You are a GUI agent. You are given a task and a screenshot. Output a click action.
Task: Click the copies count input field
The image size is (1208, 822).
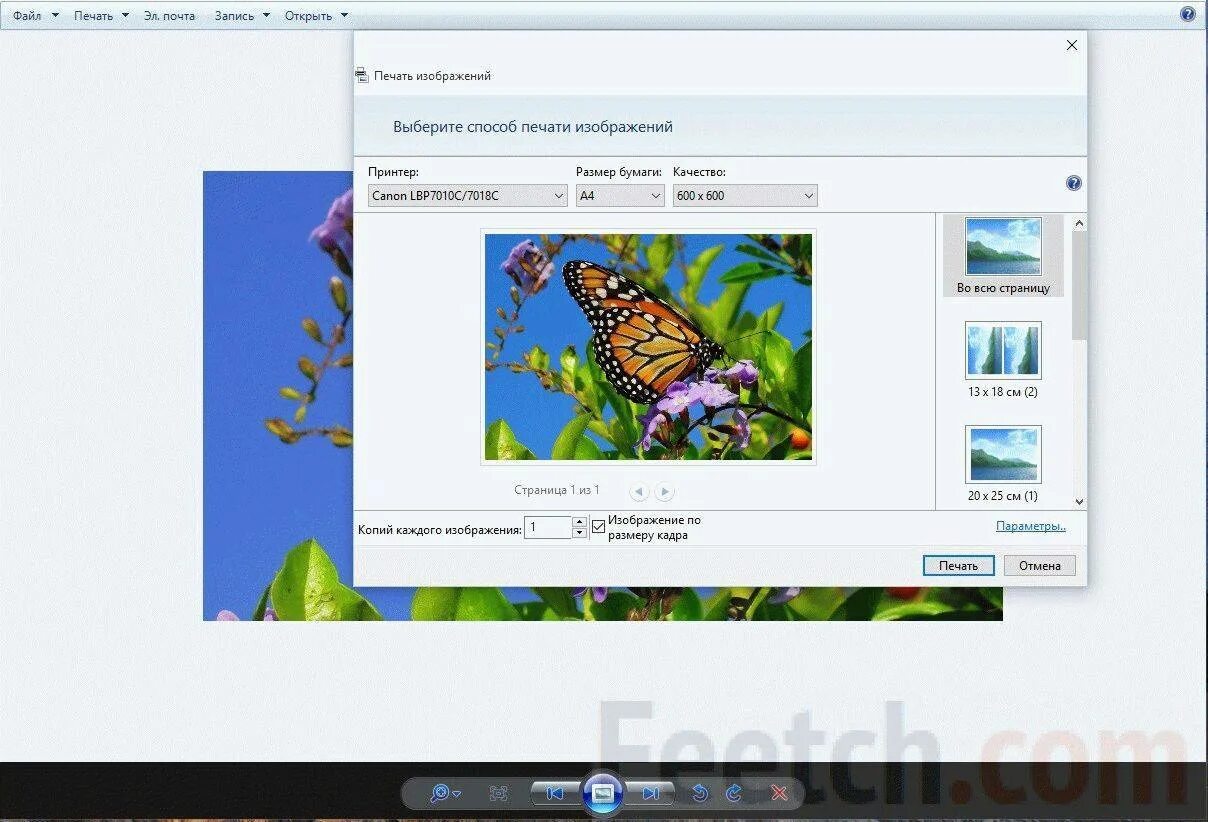pos(548,527)
